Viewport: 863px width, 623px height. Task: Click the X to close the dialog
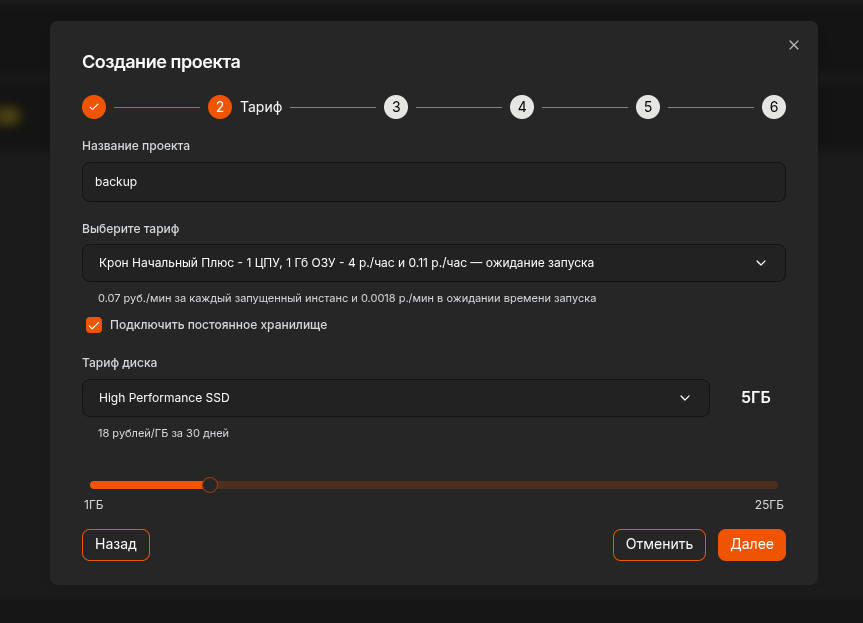pyautogui.click(x=793, y=45)
